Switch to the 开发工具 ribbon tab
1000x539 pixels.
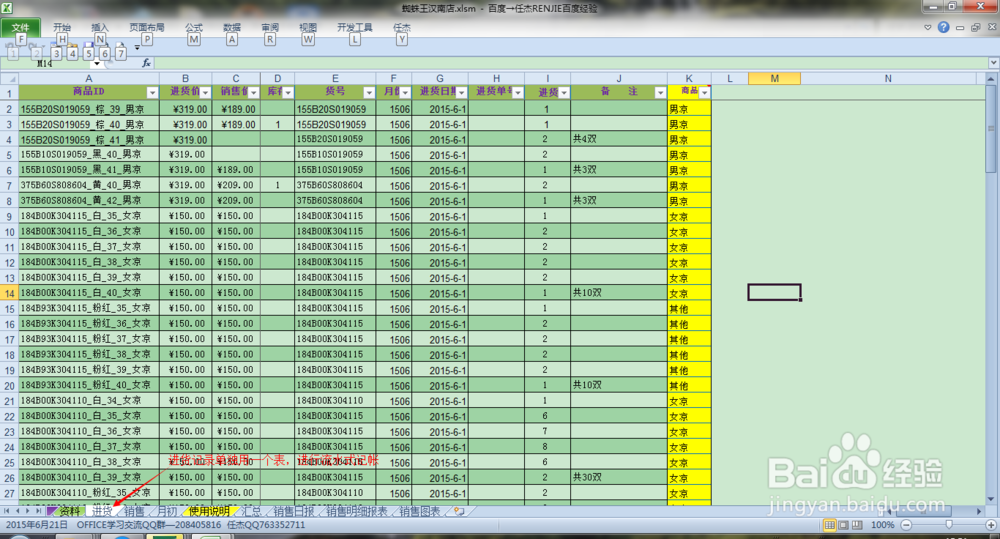pyautogui.click(x=355, y=27)
